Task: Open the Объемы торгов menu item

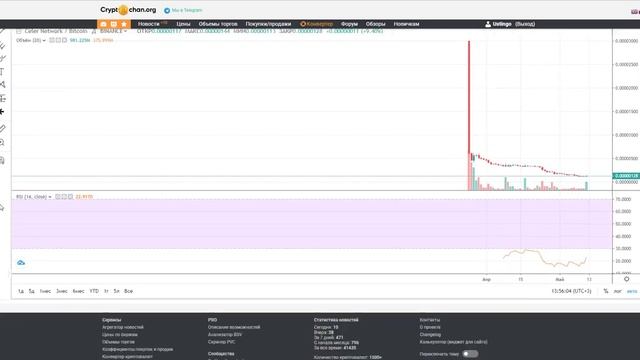Action: coord(218,24)
